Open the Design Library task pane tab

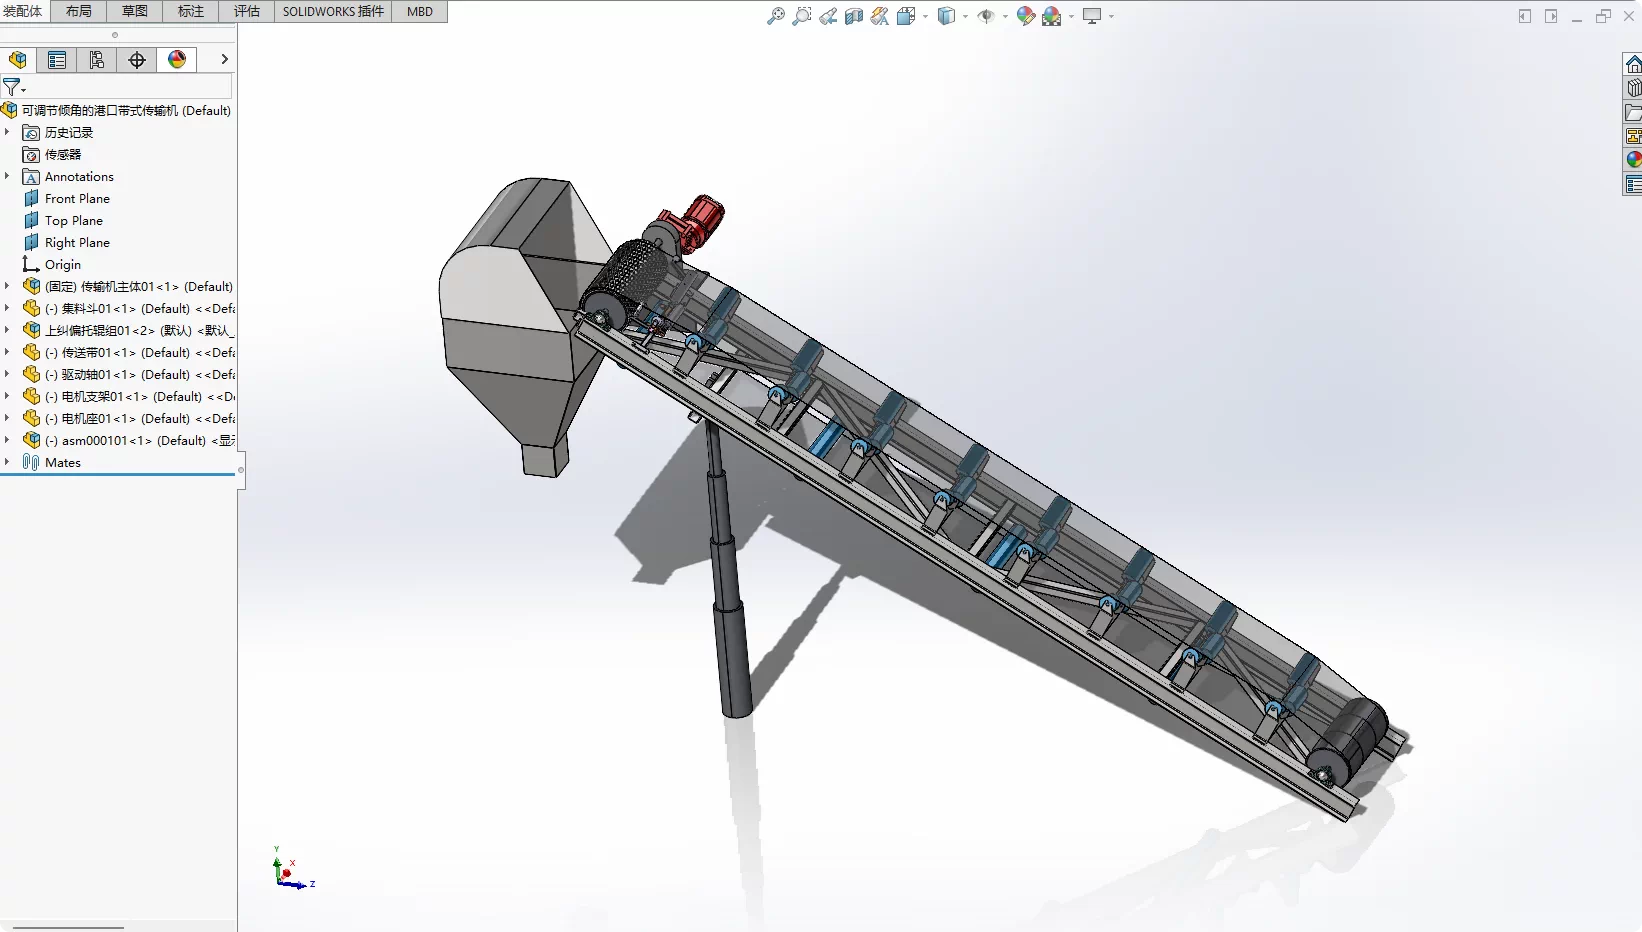point(1633,89)
